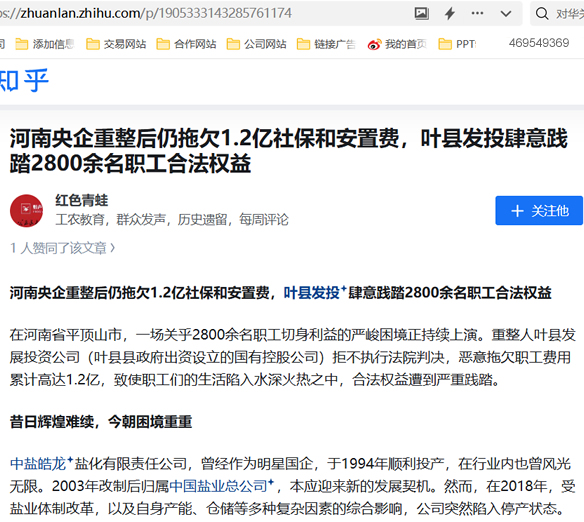Click the author bio 工农教育，群众发声
Screen dimensions: 584x522
171,220
